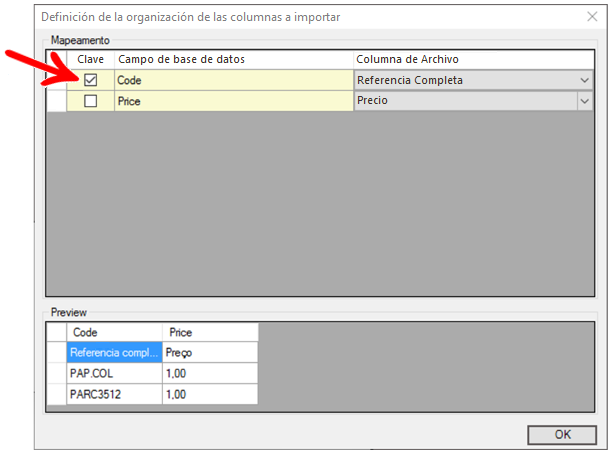The width and height of the screenshot is (615, 458).
Task: Click the Clave column header
Action: pyautogui.click(x=91, y=59)
